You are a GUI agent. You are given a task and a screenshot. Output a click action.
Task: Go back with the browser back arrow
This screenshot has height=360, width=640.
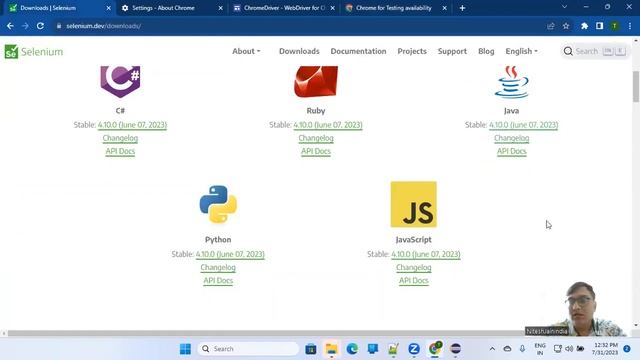pos(10,26)
